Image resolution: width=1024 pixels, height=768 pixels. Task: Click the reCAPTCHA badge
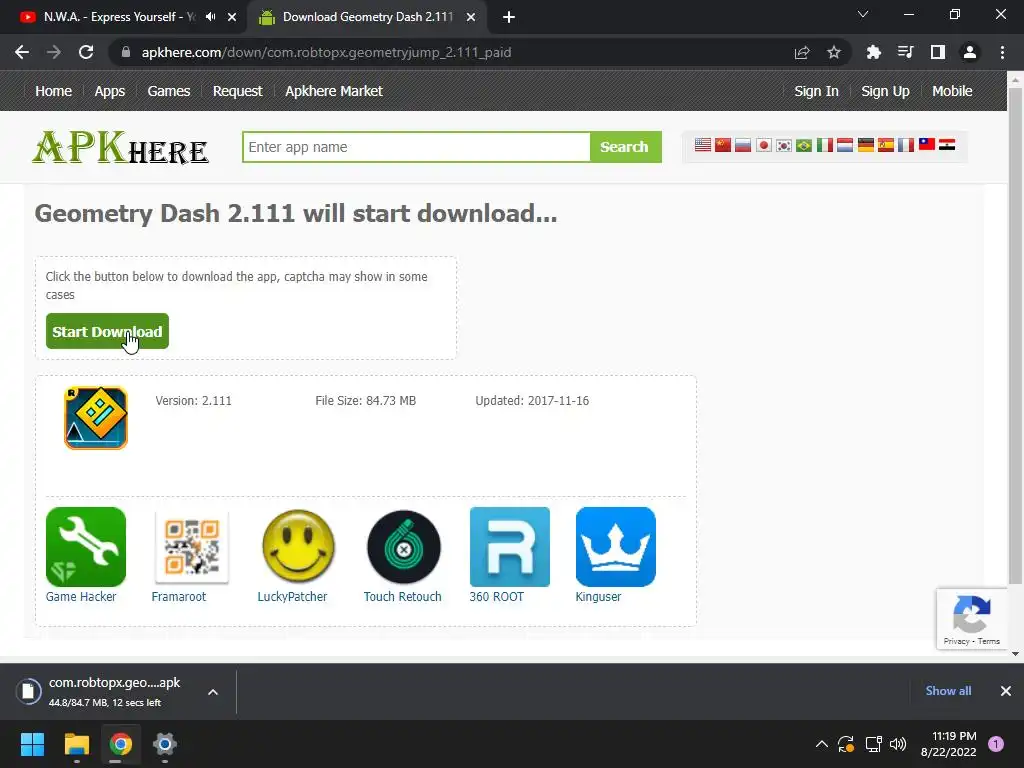click(972, 618)
